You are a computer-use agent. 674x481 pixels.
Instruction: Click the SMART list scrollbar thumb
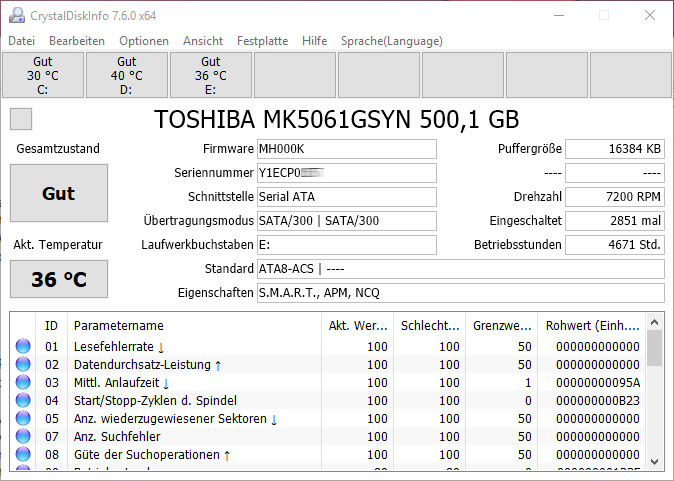655,348
